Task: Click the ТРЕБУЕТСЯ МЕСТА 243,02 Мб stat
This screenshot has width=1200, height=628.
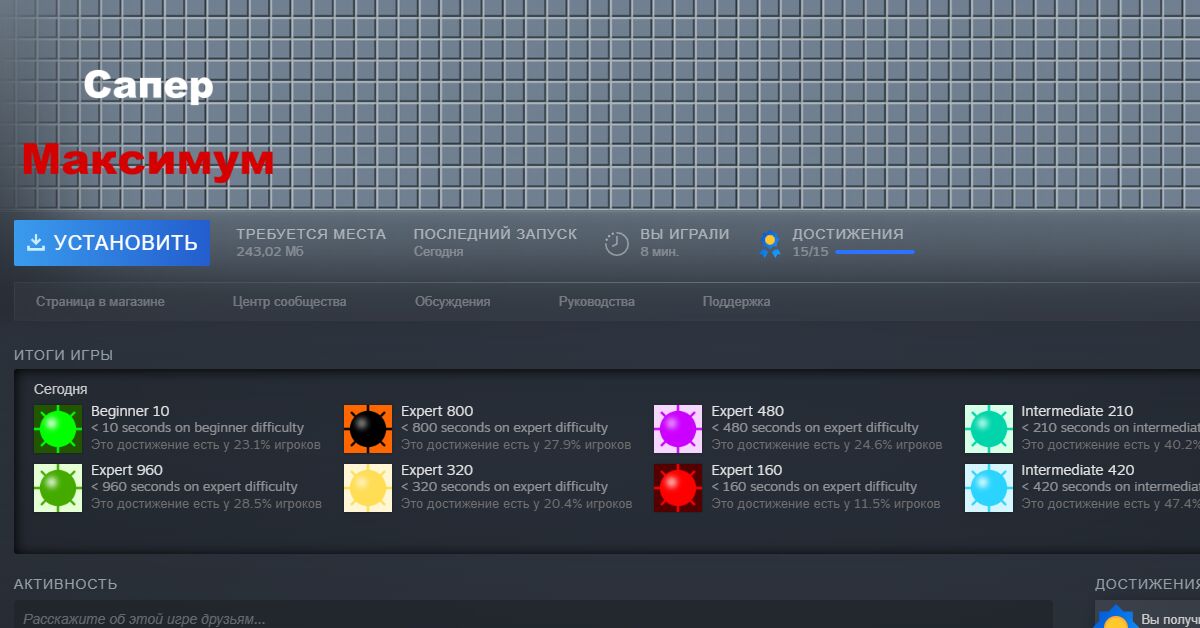Action: [311, 242]
